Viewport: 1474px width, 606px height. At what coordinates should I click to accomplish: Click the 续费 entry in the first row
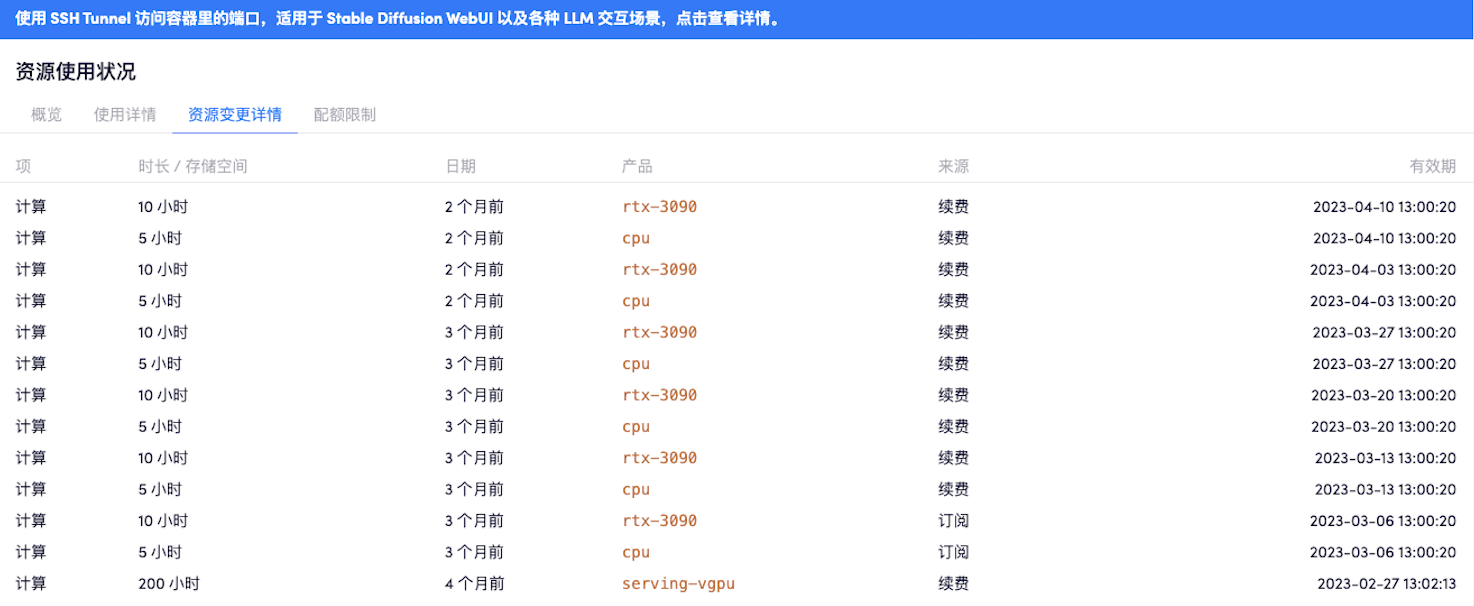tap(952, 206)
